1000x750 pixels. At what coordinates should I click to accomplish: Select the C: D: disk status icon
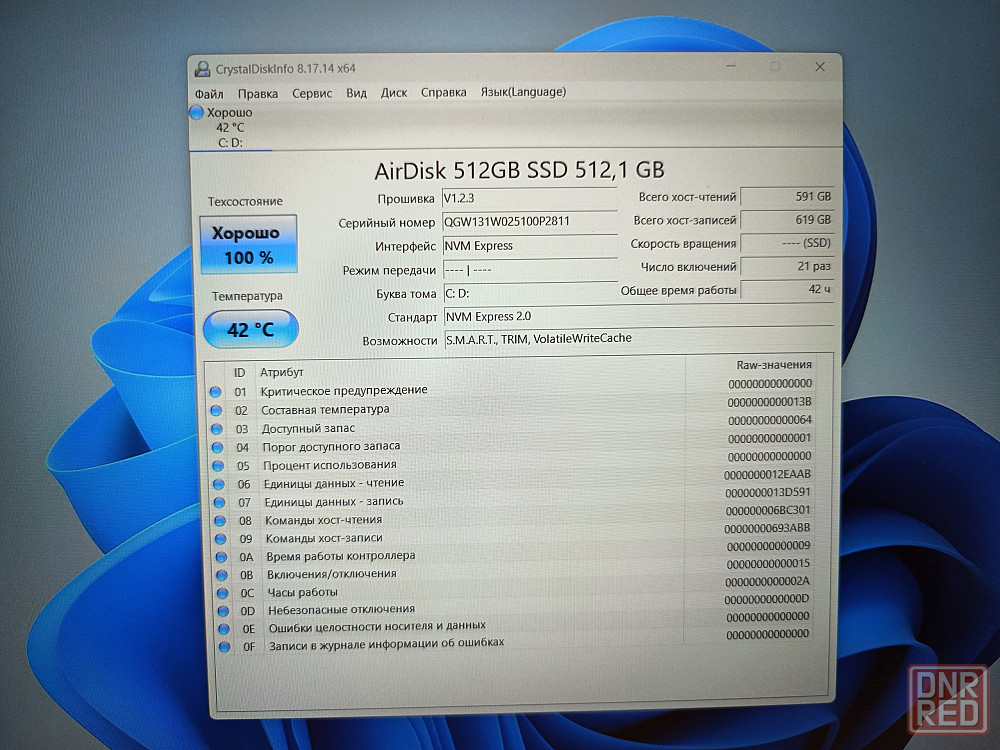click(x=197, y=113)
